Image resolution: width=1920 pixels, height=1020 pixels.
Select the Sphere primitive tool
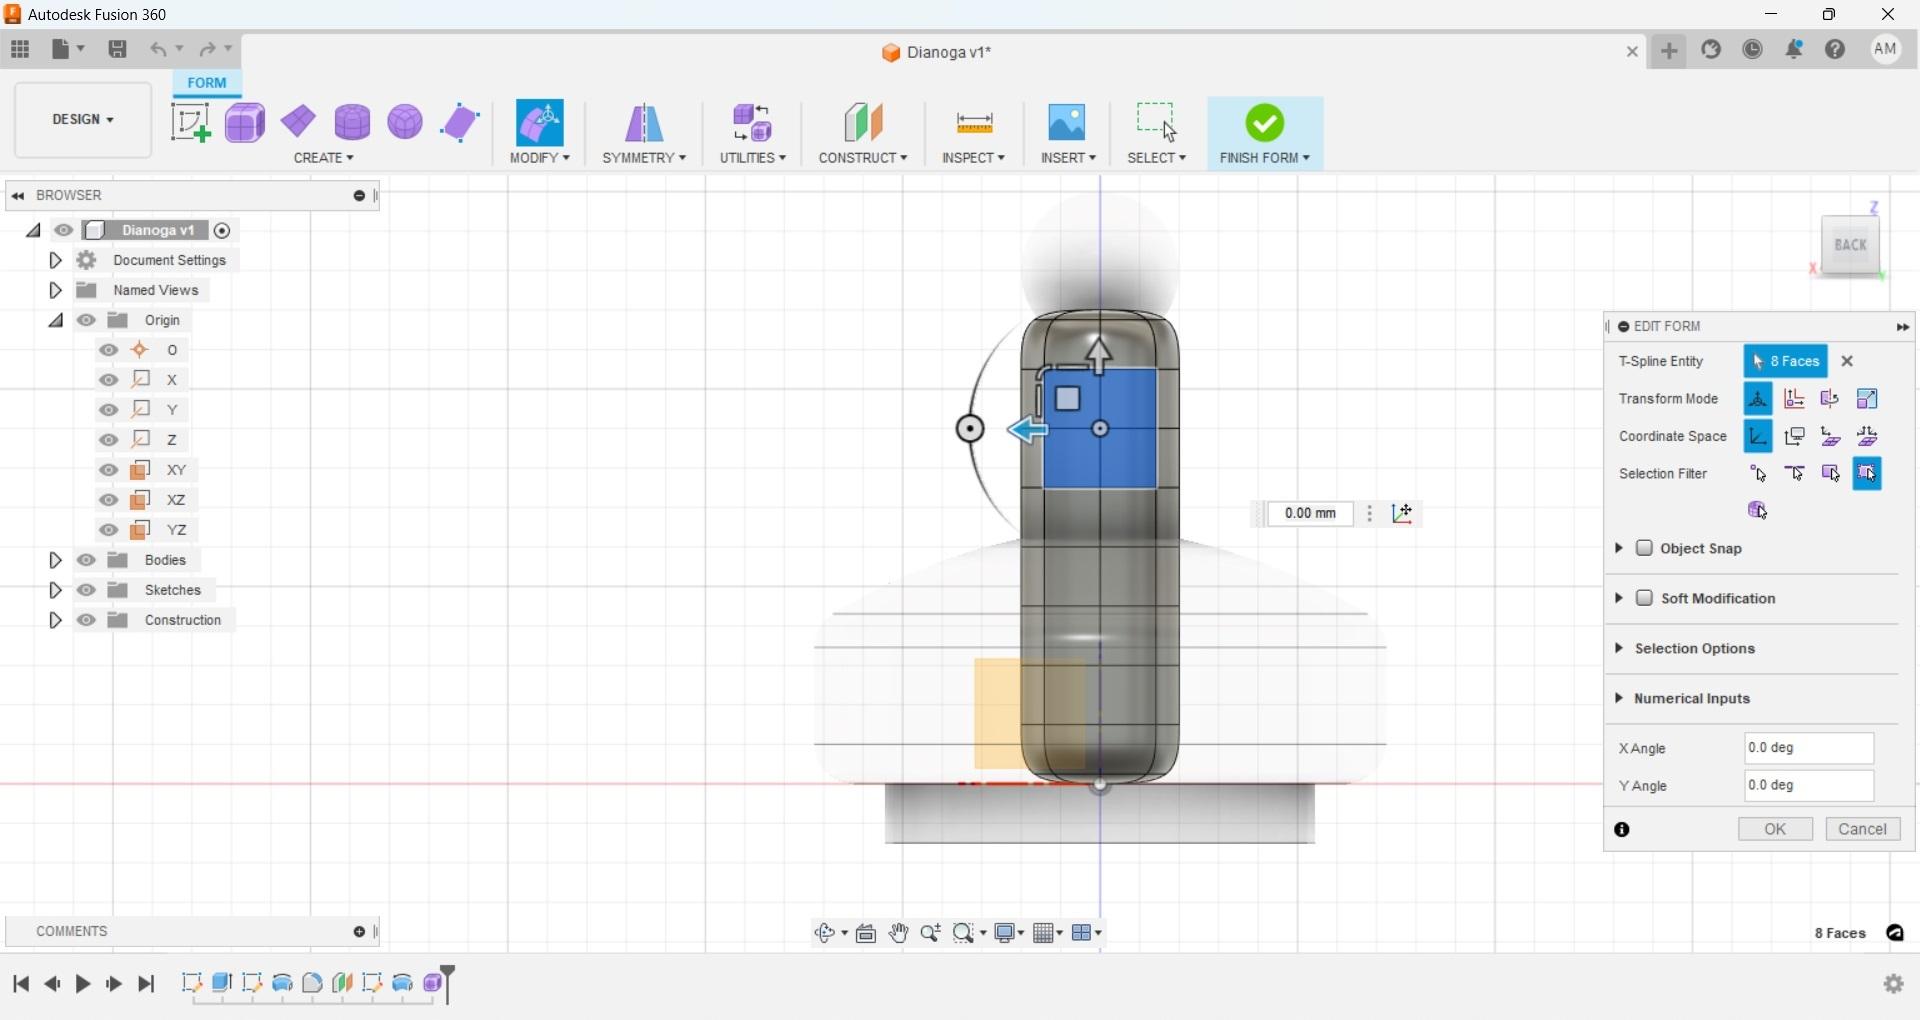pos(404,122)
